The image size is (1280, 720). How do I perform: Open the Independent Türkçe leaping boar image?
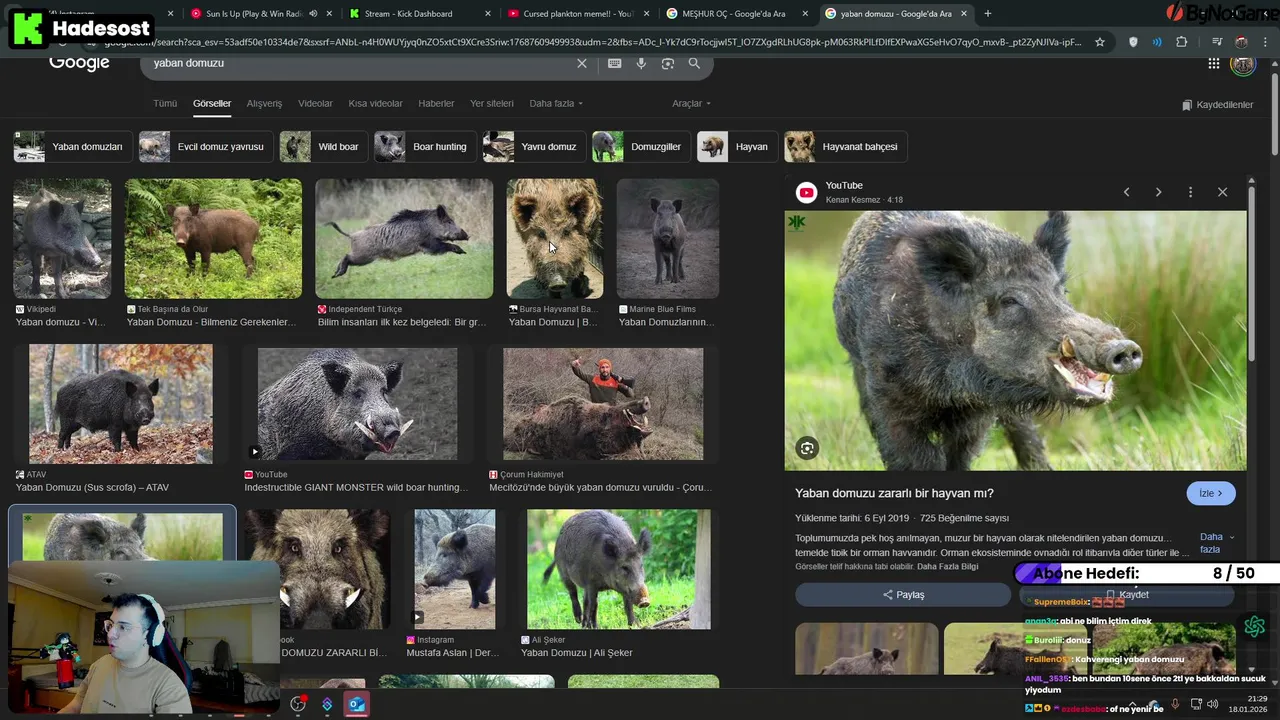coord(404,239)
